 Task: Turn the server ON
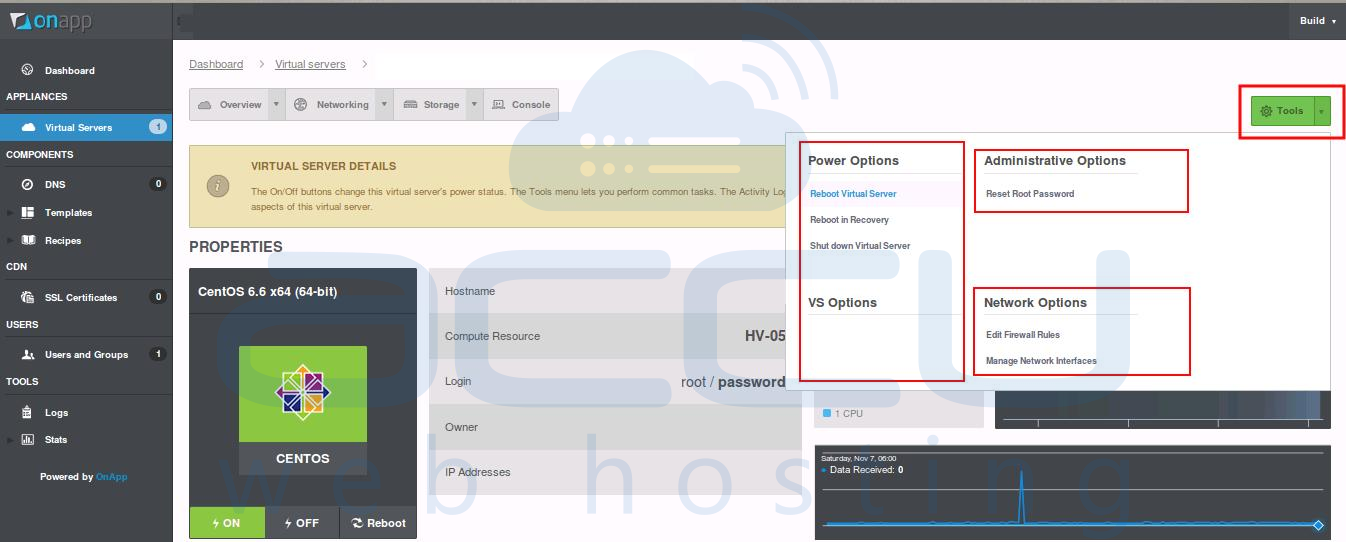(227, 523)
